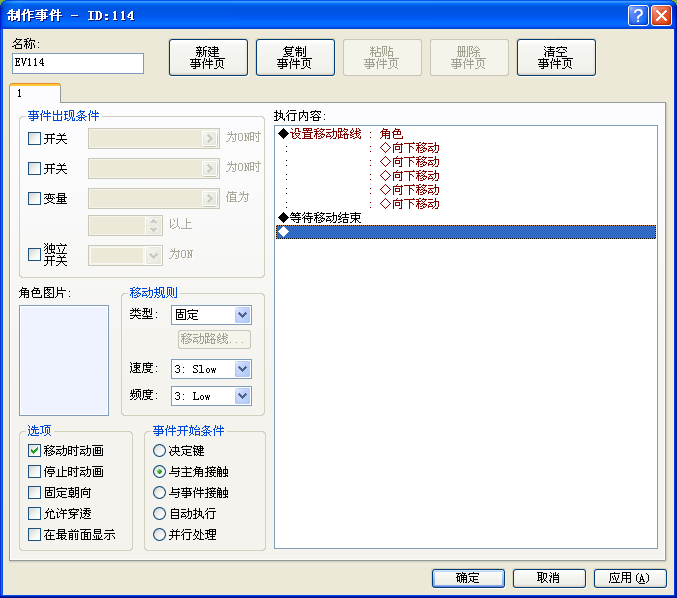Check the 允许穿透 option
This screenshot has height=598, width=677.
tap(34, 514)
